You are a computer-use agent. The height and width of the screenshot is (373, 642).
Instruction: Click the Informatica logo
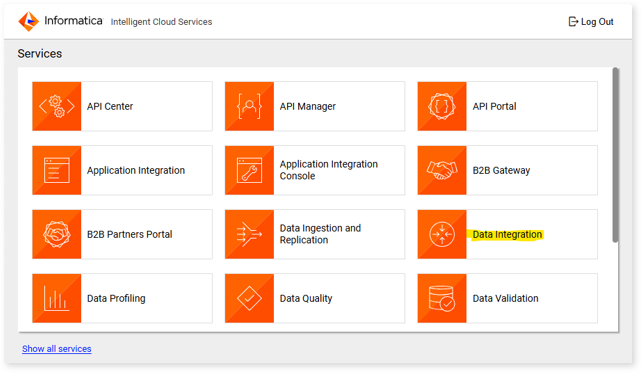(61, 21)
